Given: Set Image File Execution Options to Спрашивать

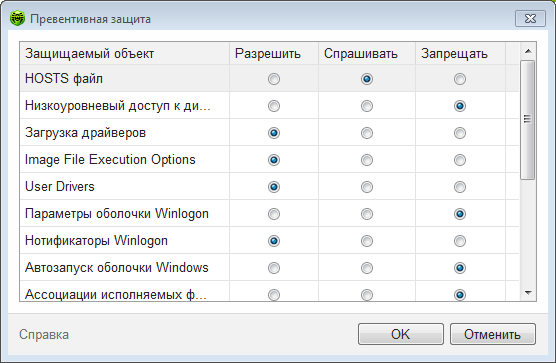Looking at the screenshot, I should (367, 160).
